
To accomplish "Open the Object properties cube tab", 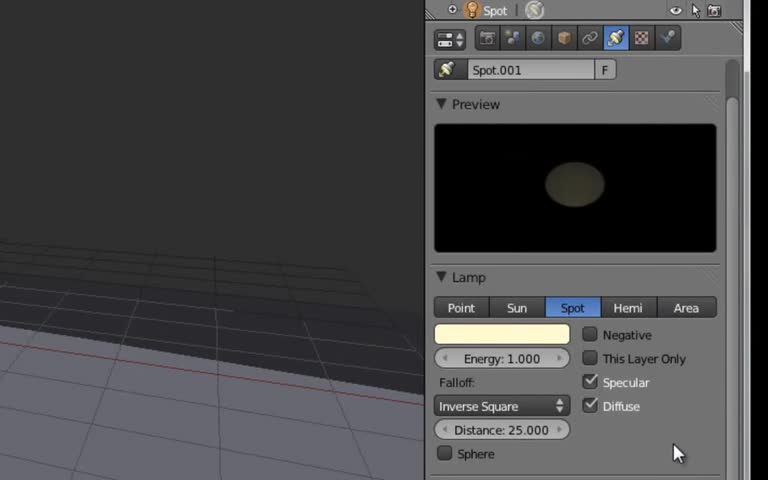I will tap(564, 38).
